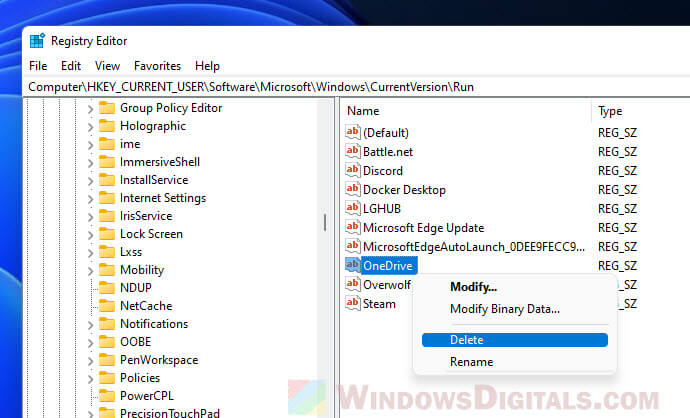Select the Battle.net string value icon

coord(352,151)
